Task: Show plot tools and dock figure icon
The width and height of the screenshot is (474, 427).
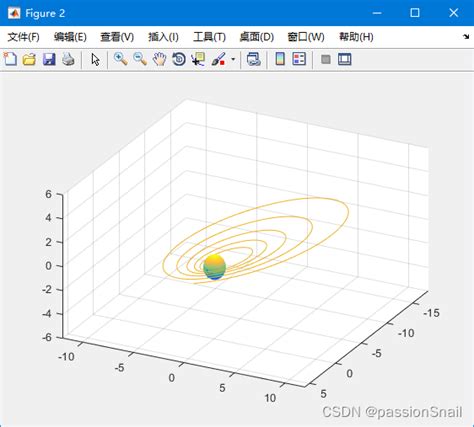Action: (345, 60)
